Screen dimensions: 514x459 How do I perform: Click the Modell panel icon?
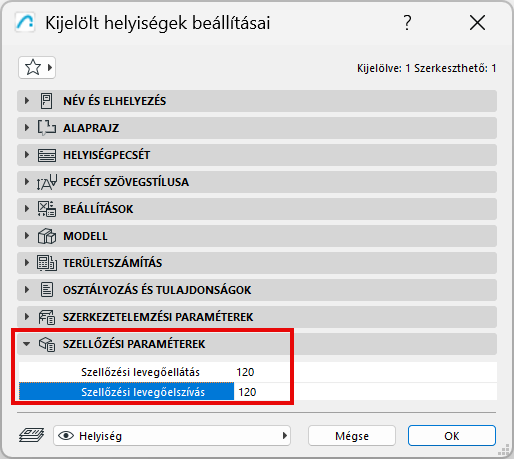pos(47,236)
